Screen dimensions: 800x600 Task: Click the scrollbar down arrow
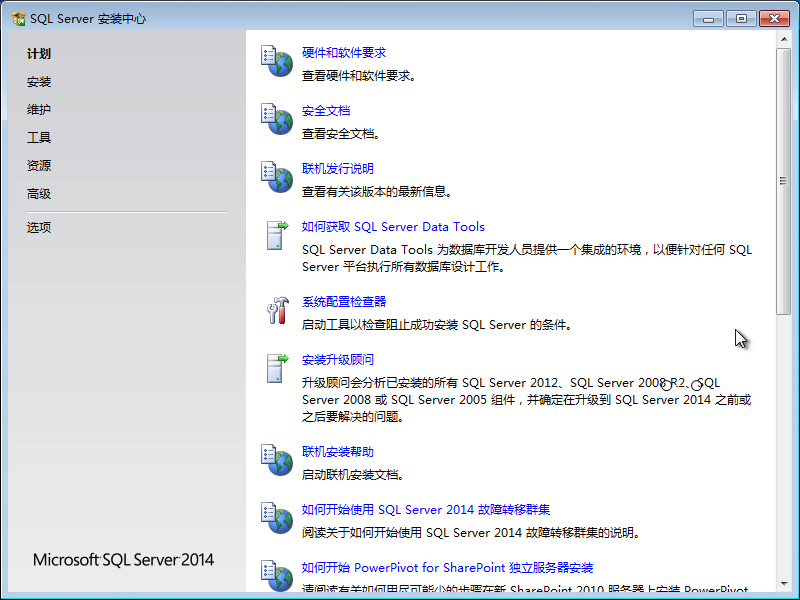click(784, 584)
